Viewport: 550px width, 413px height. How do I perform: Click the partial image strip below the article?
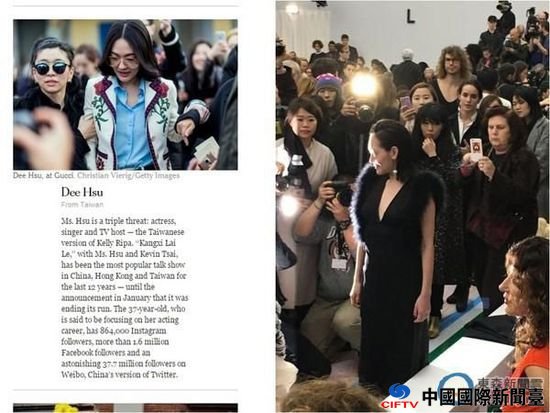(126, 408)
